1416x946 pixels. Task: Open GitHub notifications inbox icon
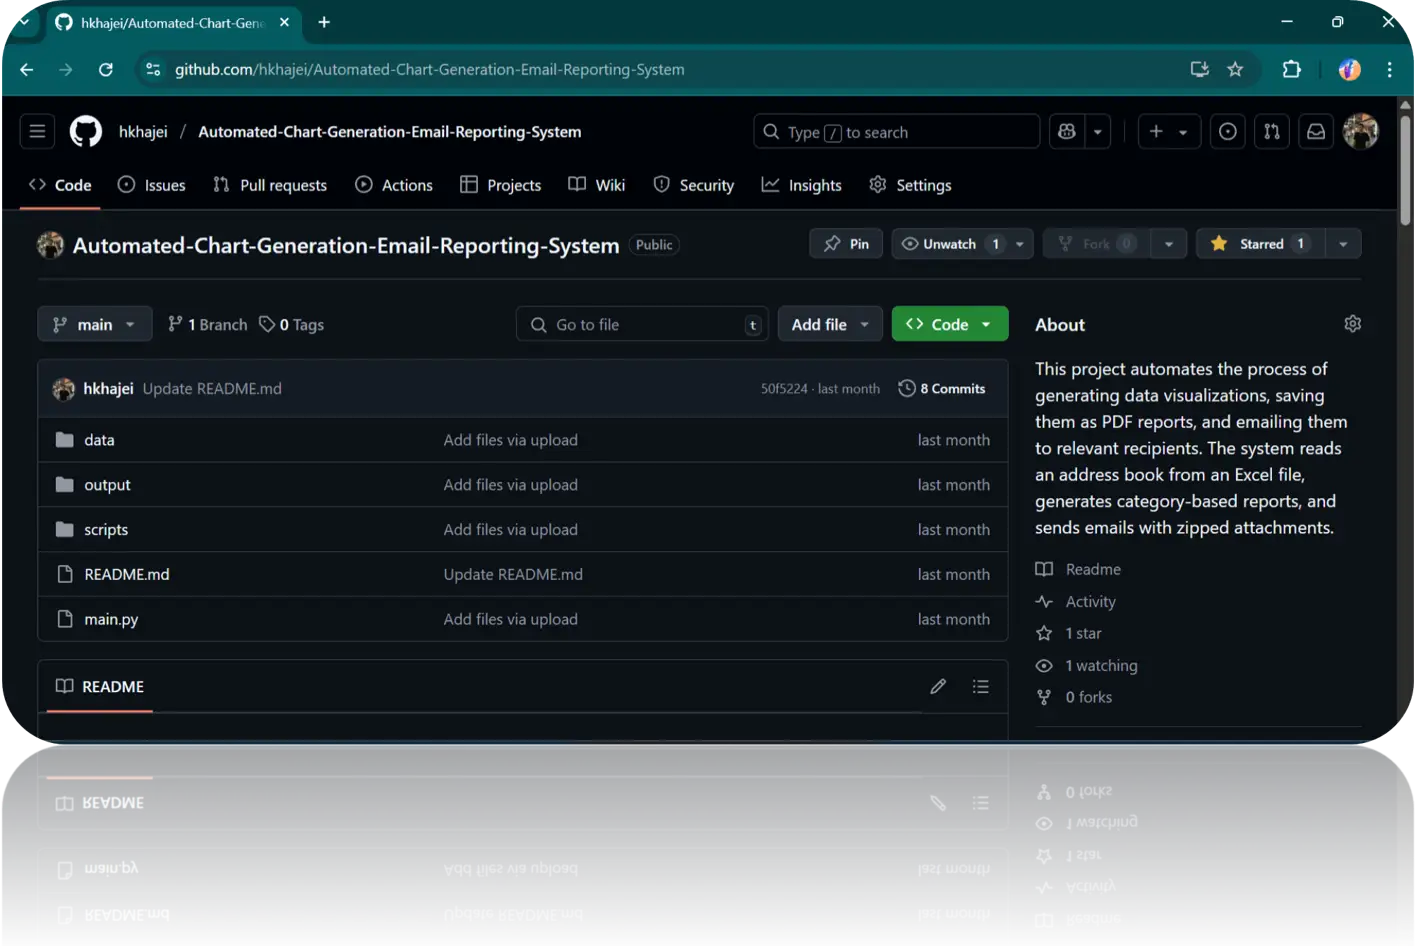(x=1316, y=131)
